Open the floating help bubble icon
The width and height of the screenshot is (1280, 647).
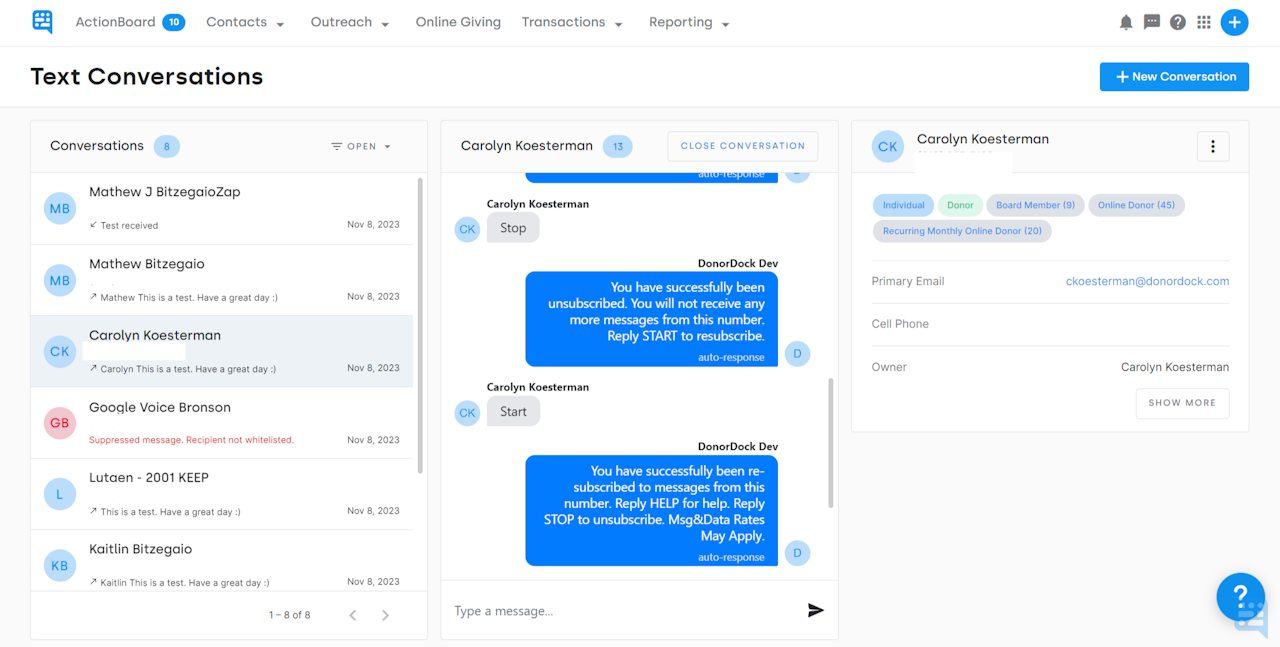coord(1240,597)
